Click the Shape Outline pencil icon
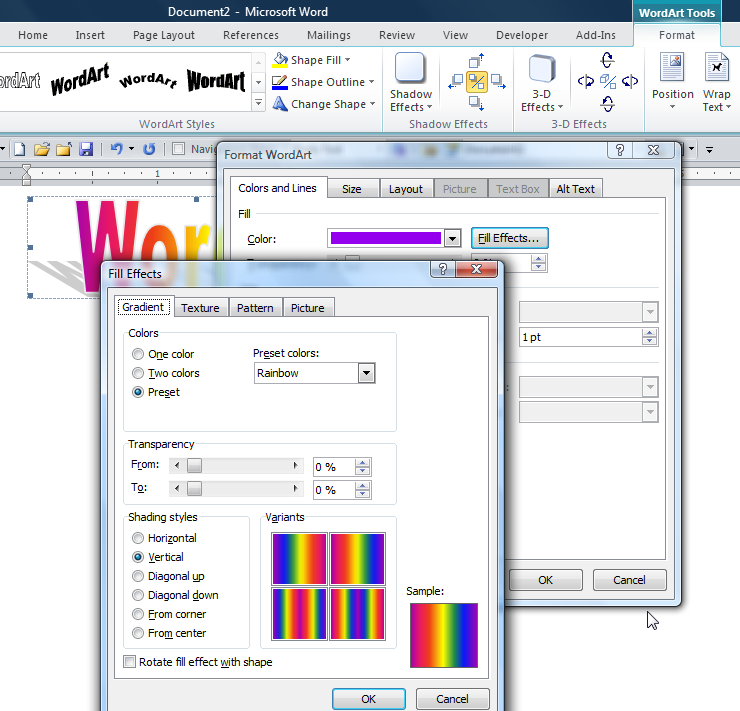 coord(280,82)
